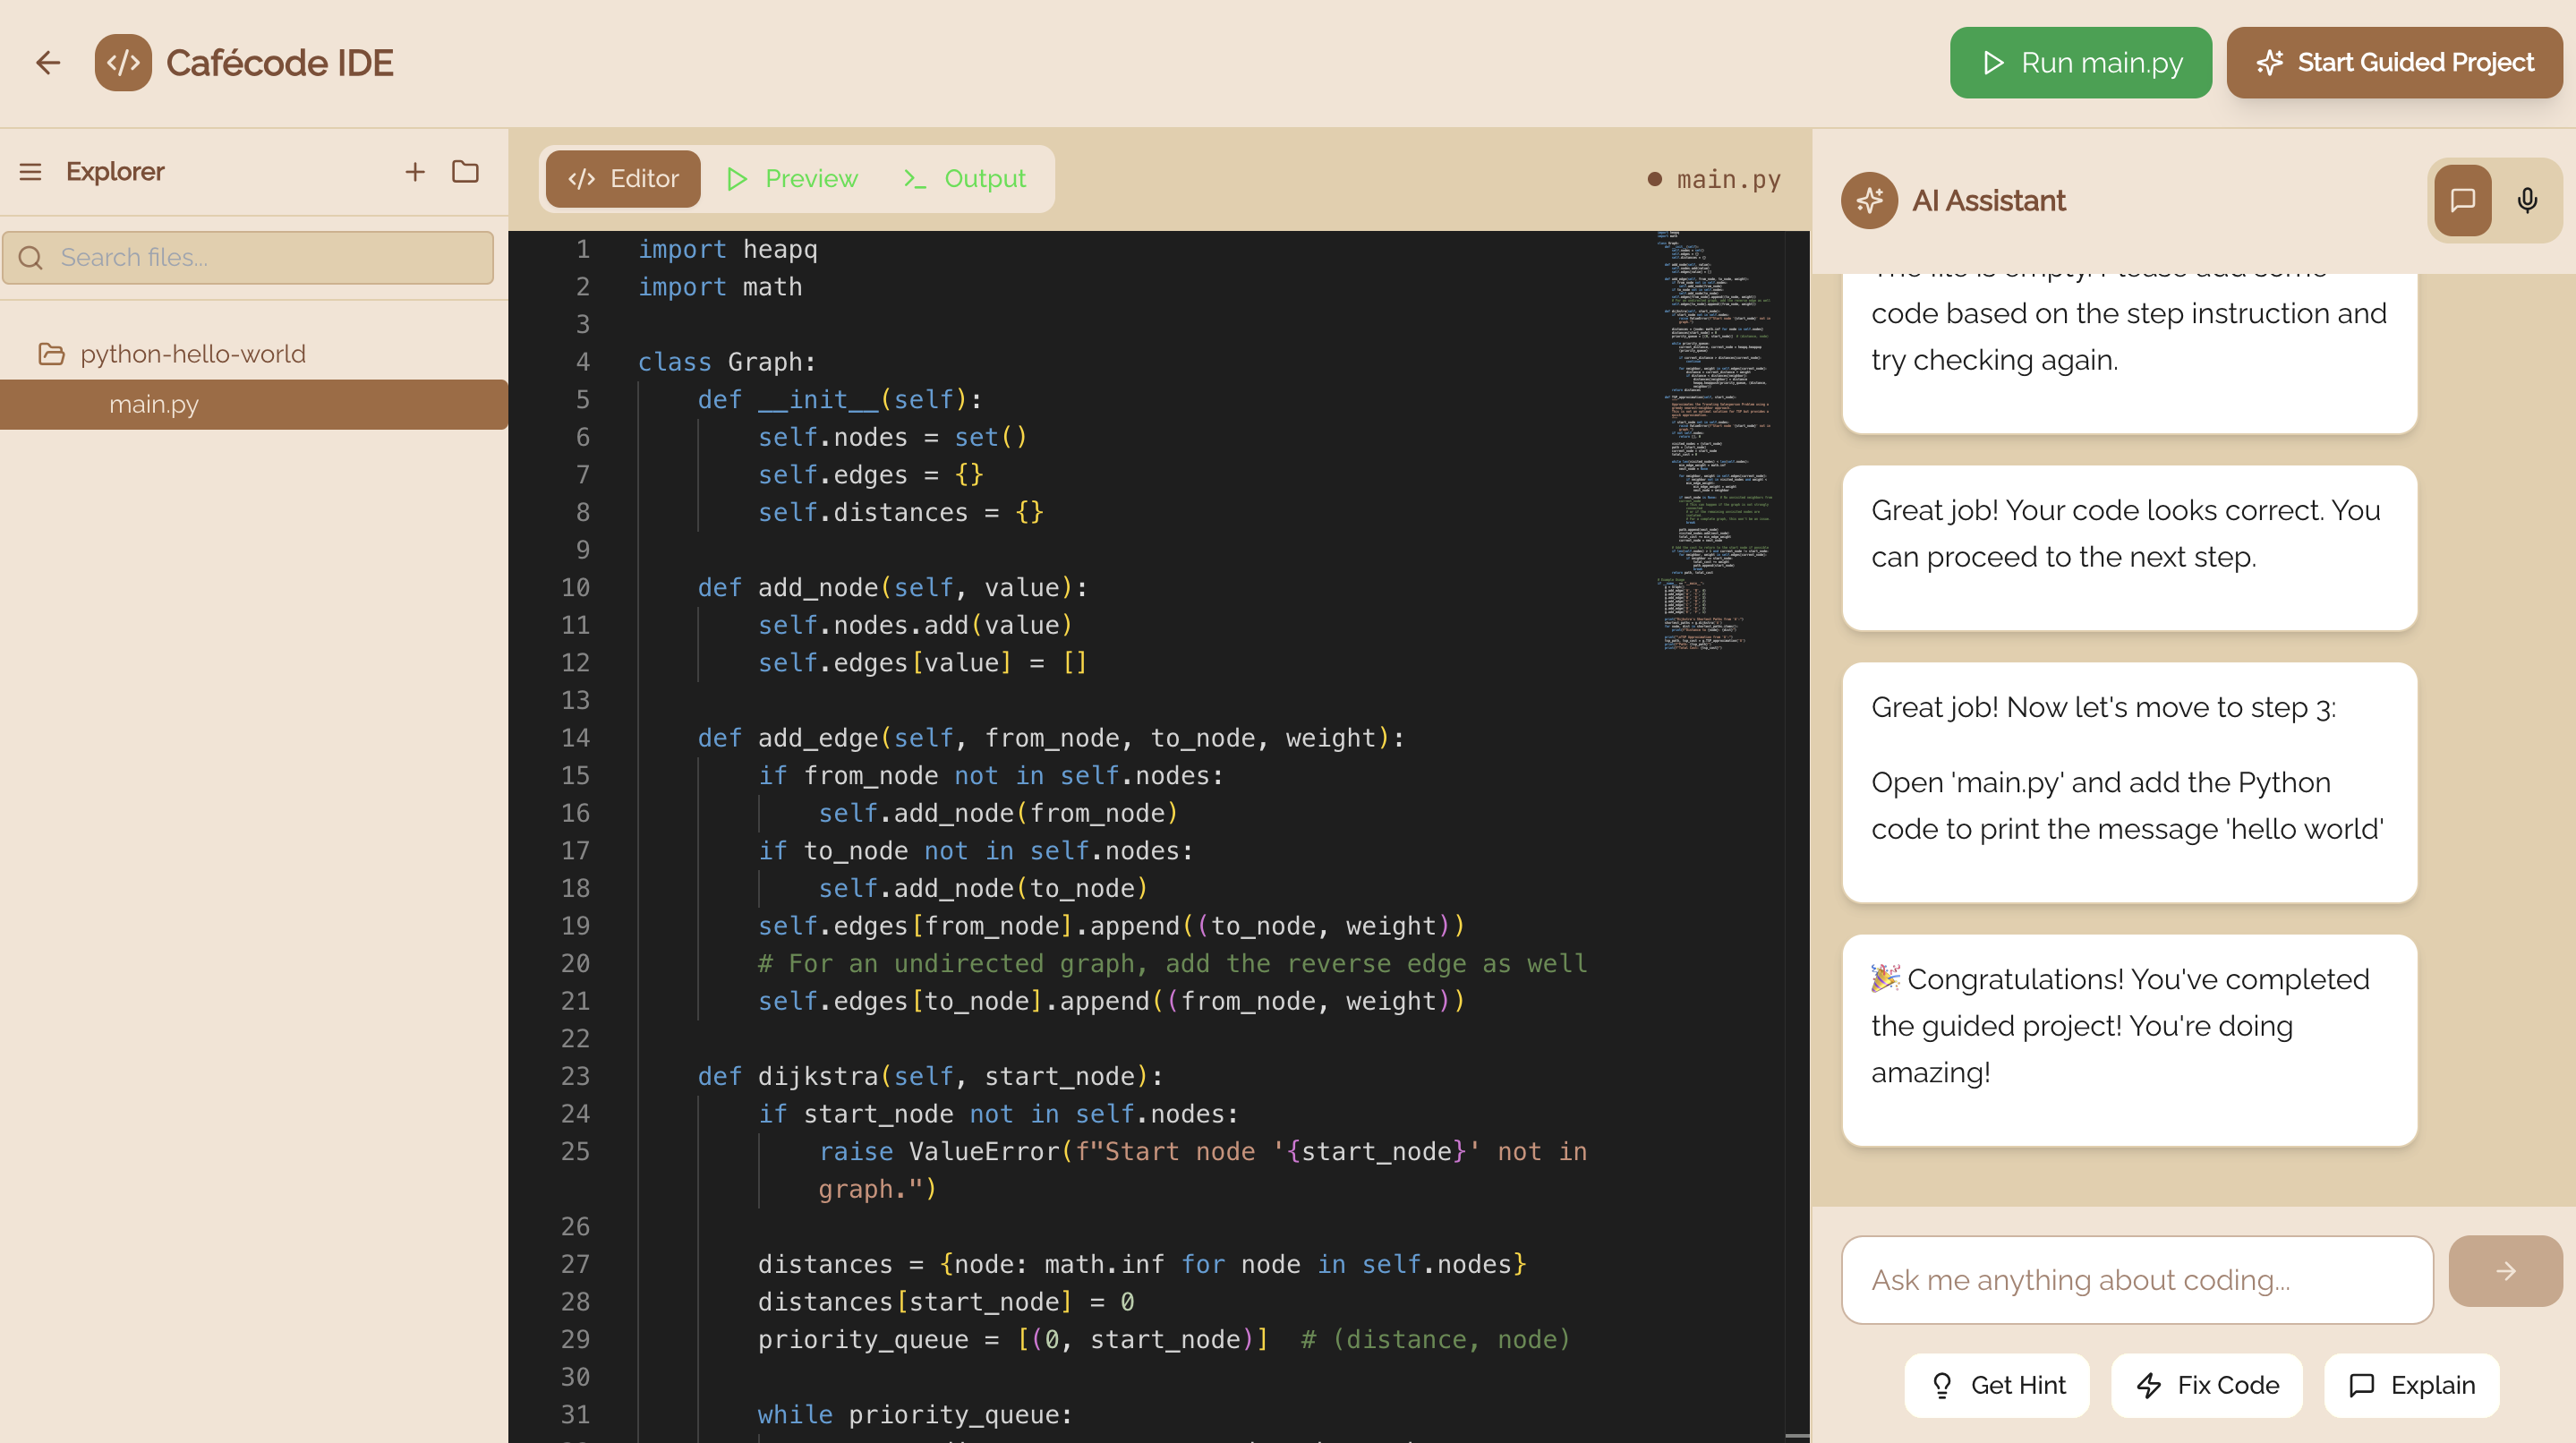Click 'def dijkstra' definition line

[x=930, y=1076]
